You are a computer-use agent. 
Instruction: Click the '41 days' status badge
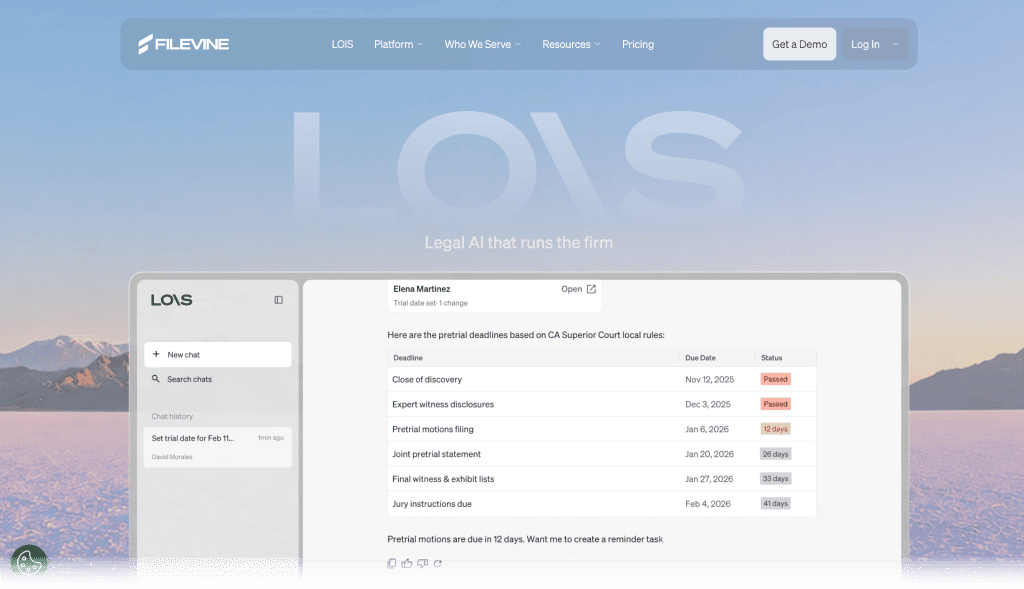(x=775, y=503)
